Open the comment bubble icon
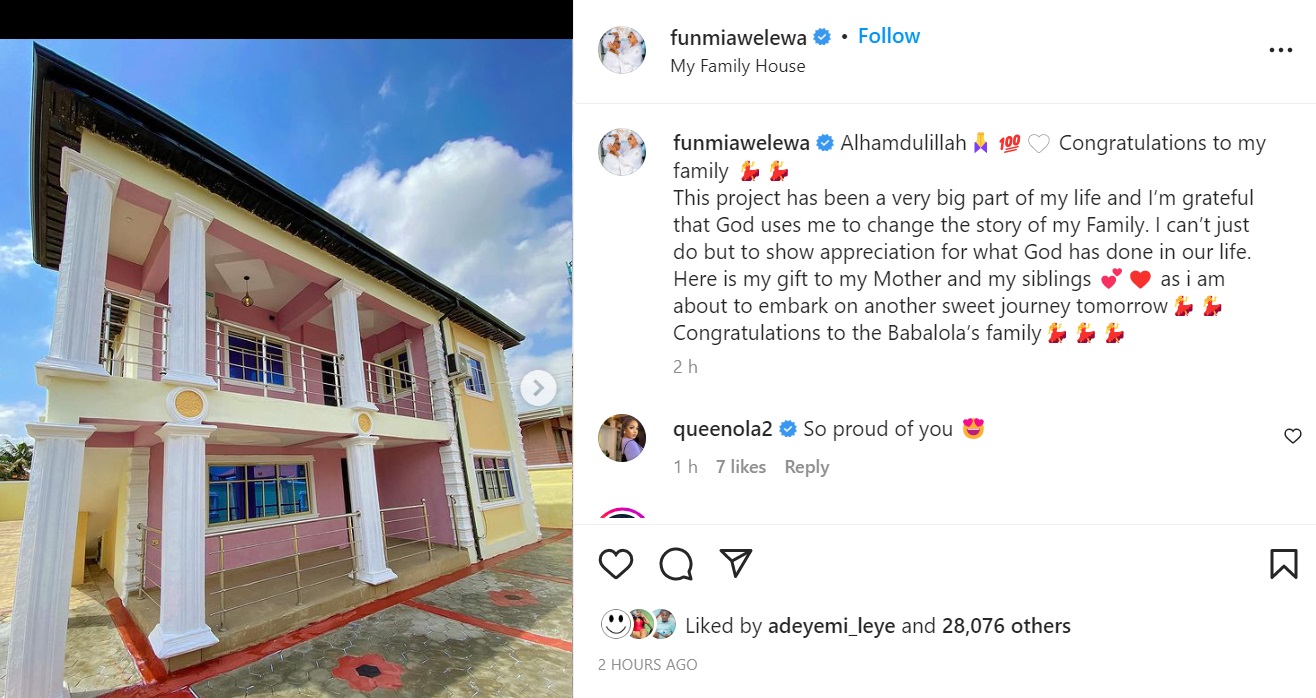The image size is (1316, 698). (x=676, y=564)
